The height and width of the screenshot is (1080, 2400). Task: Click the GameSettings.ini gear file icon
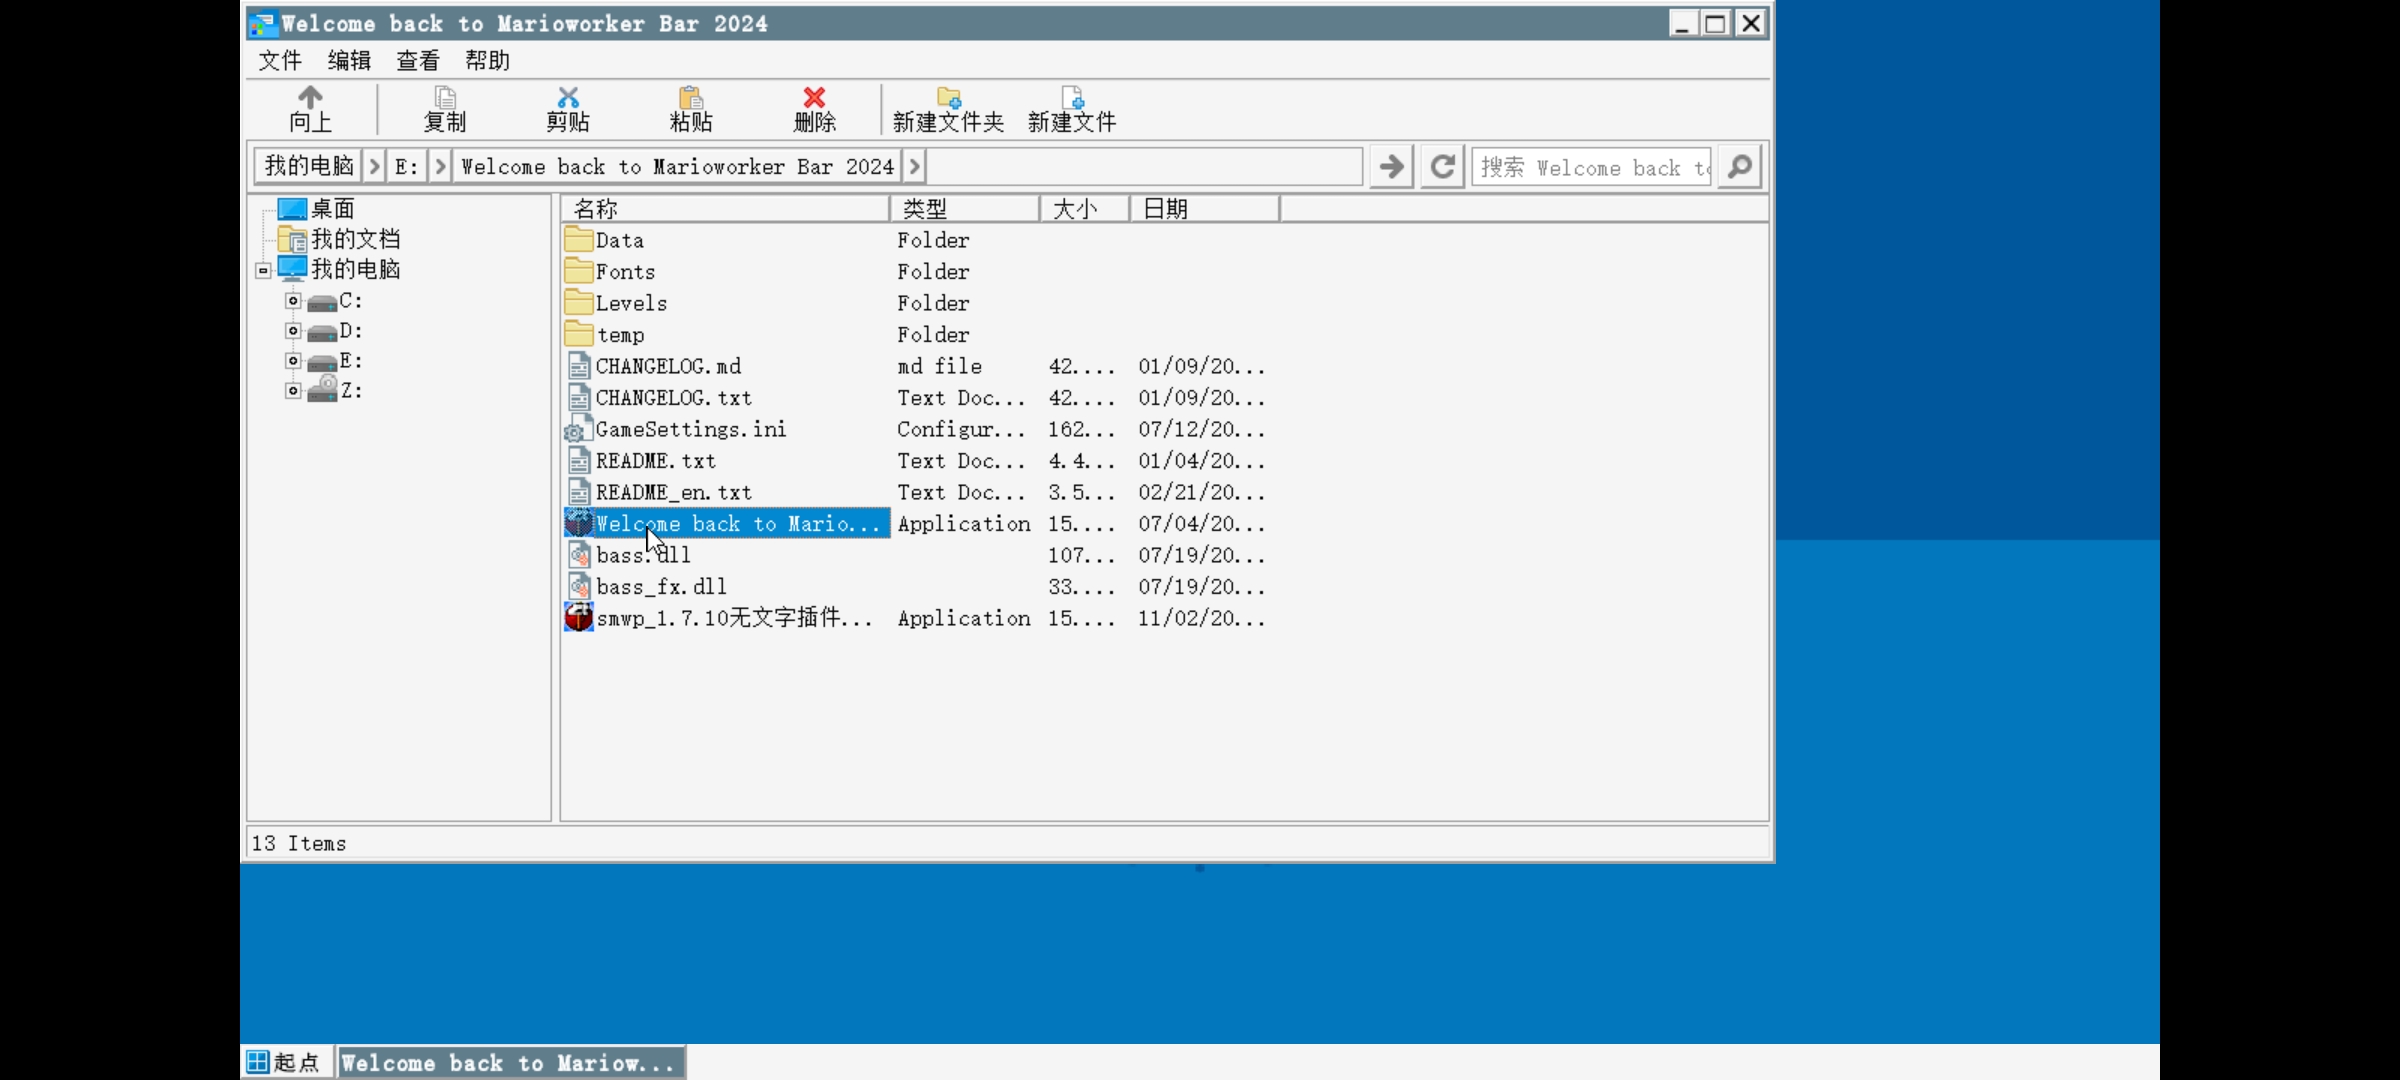[577, 429]
